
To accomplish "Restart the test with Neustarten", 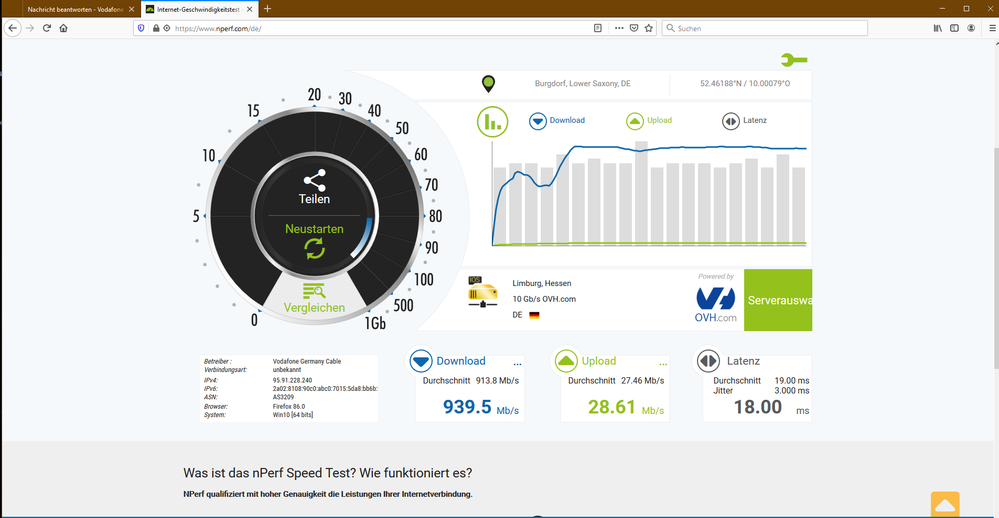I will pos(314,241).
